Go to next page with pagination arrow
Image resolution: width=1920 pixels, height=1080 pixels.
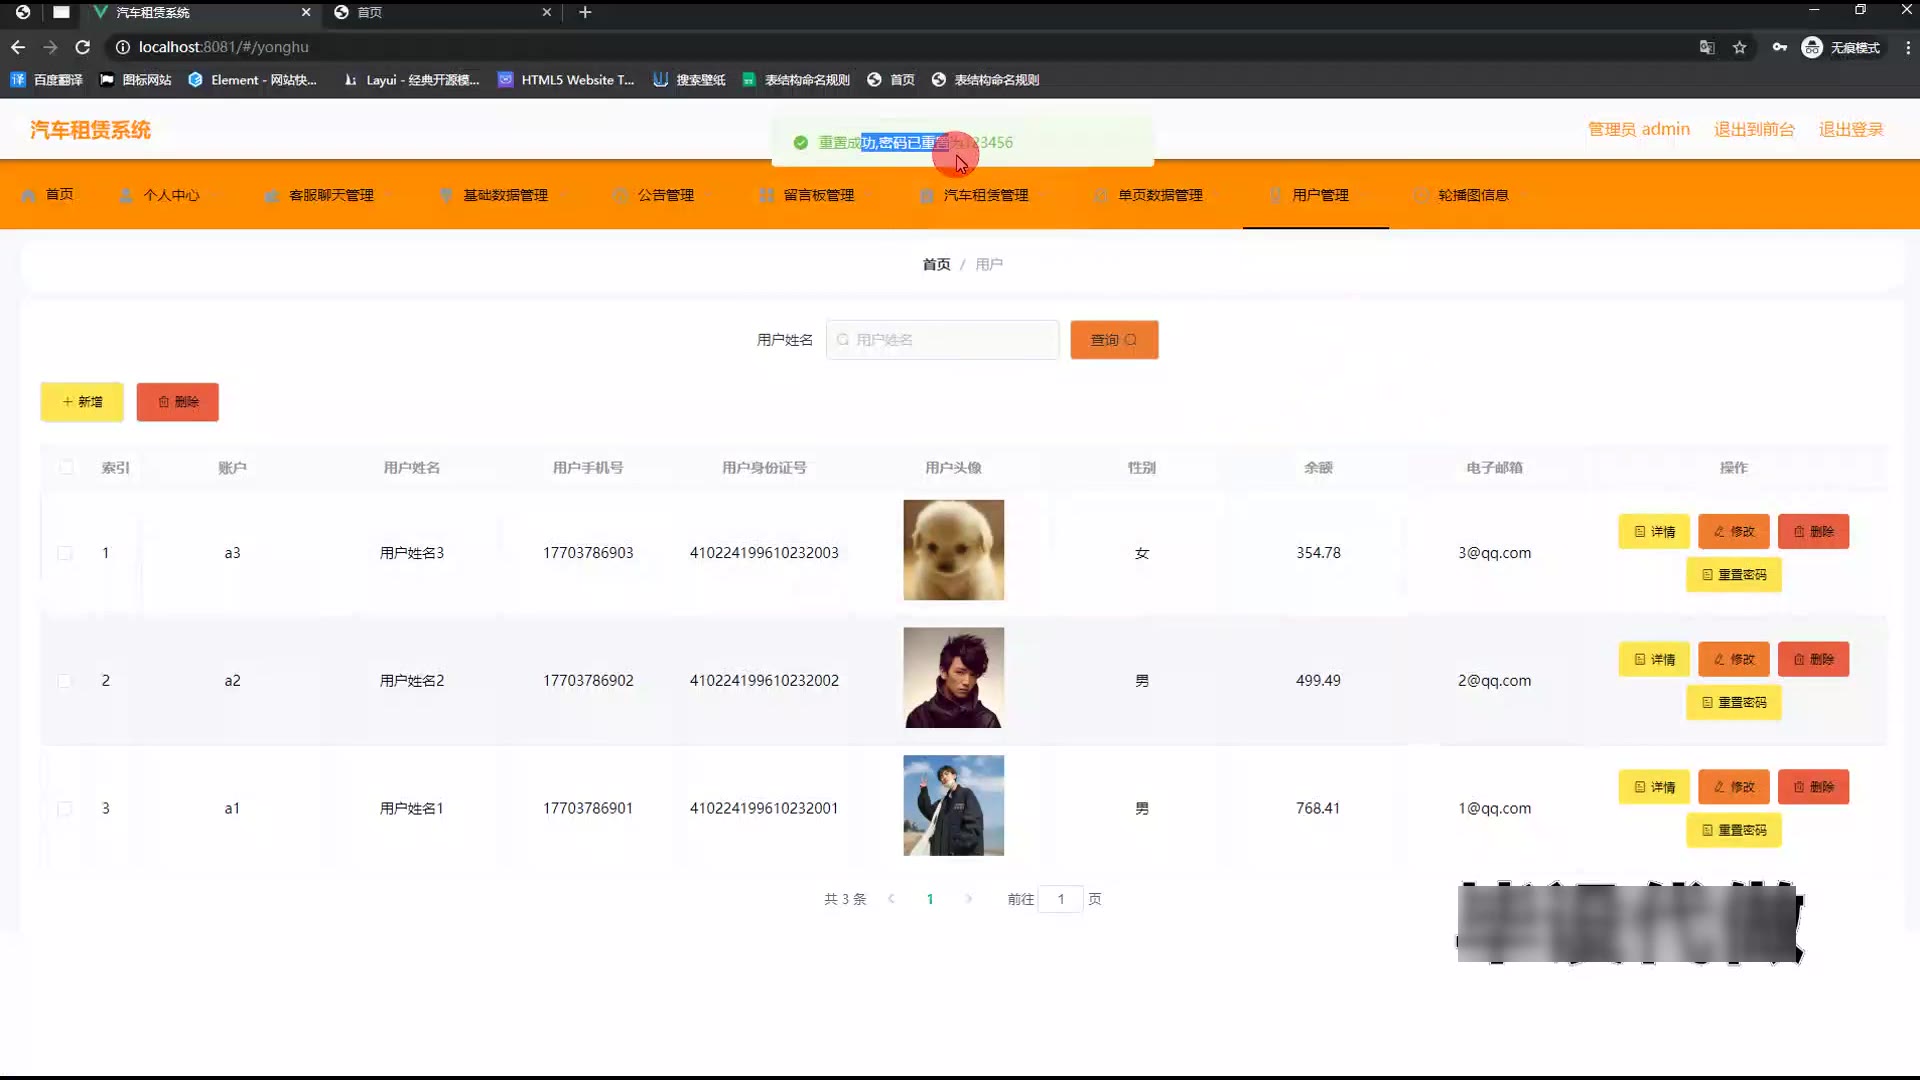pos(968,899)
